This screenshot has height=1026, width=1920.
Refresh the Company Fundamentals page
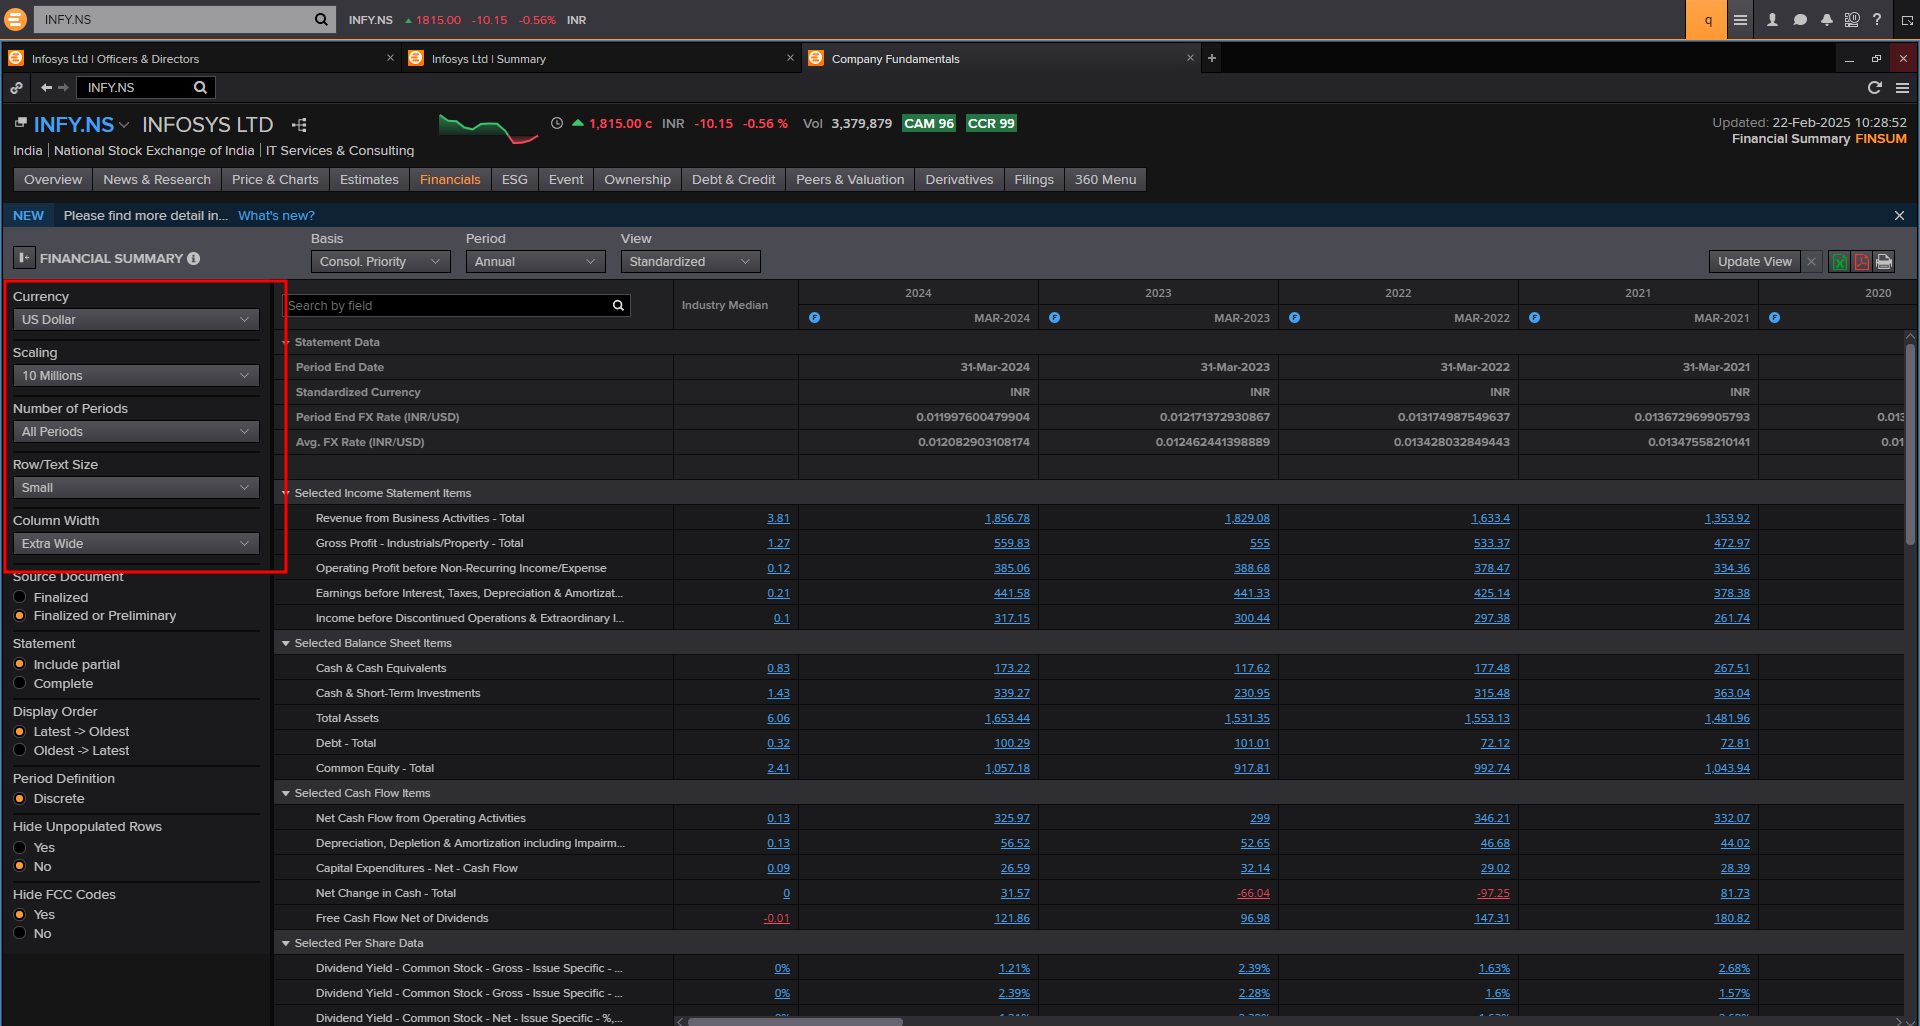(1874, 88)
